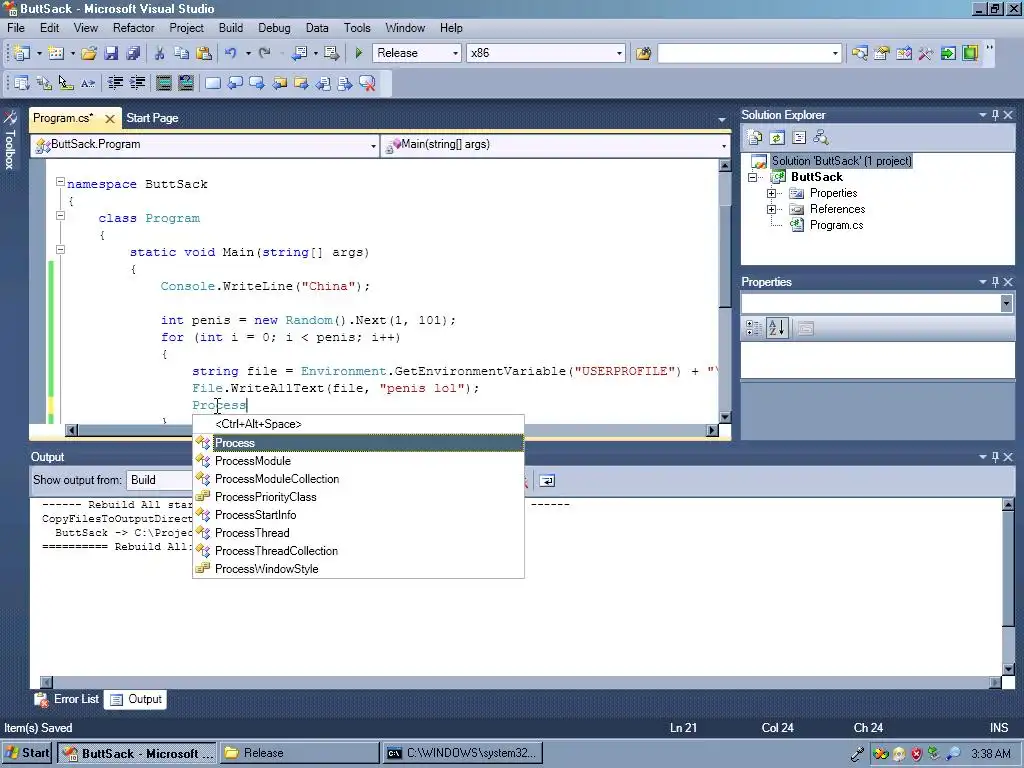Toggle auto-hide pin on Properties panel
The height and width of the screenshot is (768, 1024).
tap(995, 282)
